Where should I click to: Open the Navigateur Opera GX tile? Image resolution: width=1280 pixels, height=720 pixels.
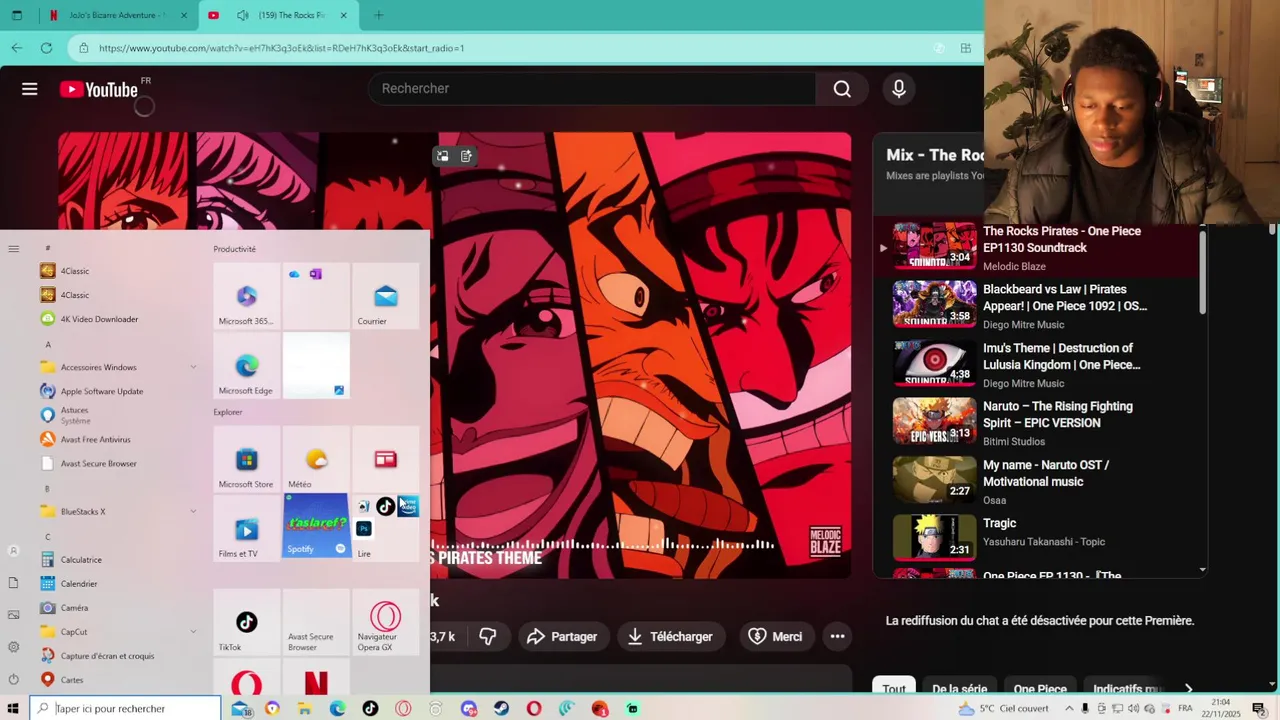point(385,622)
